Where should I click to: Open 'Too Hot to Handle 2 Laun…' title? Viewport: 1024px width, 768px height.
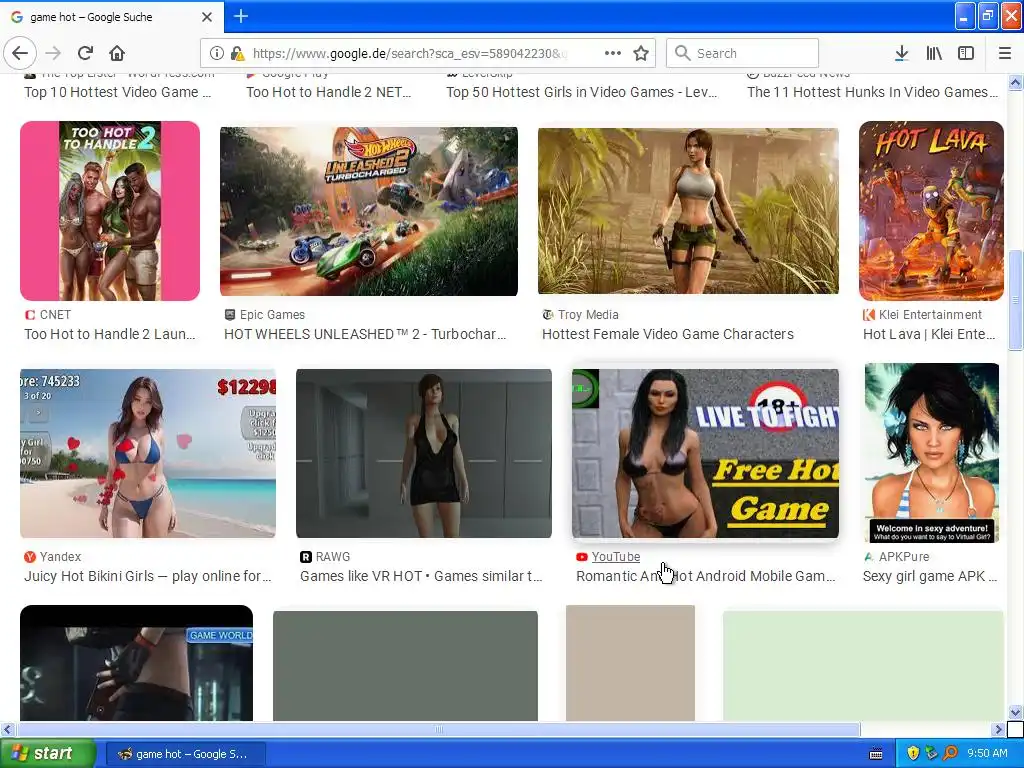110,334
